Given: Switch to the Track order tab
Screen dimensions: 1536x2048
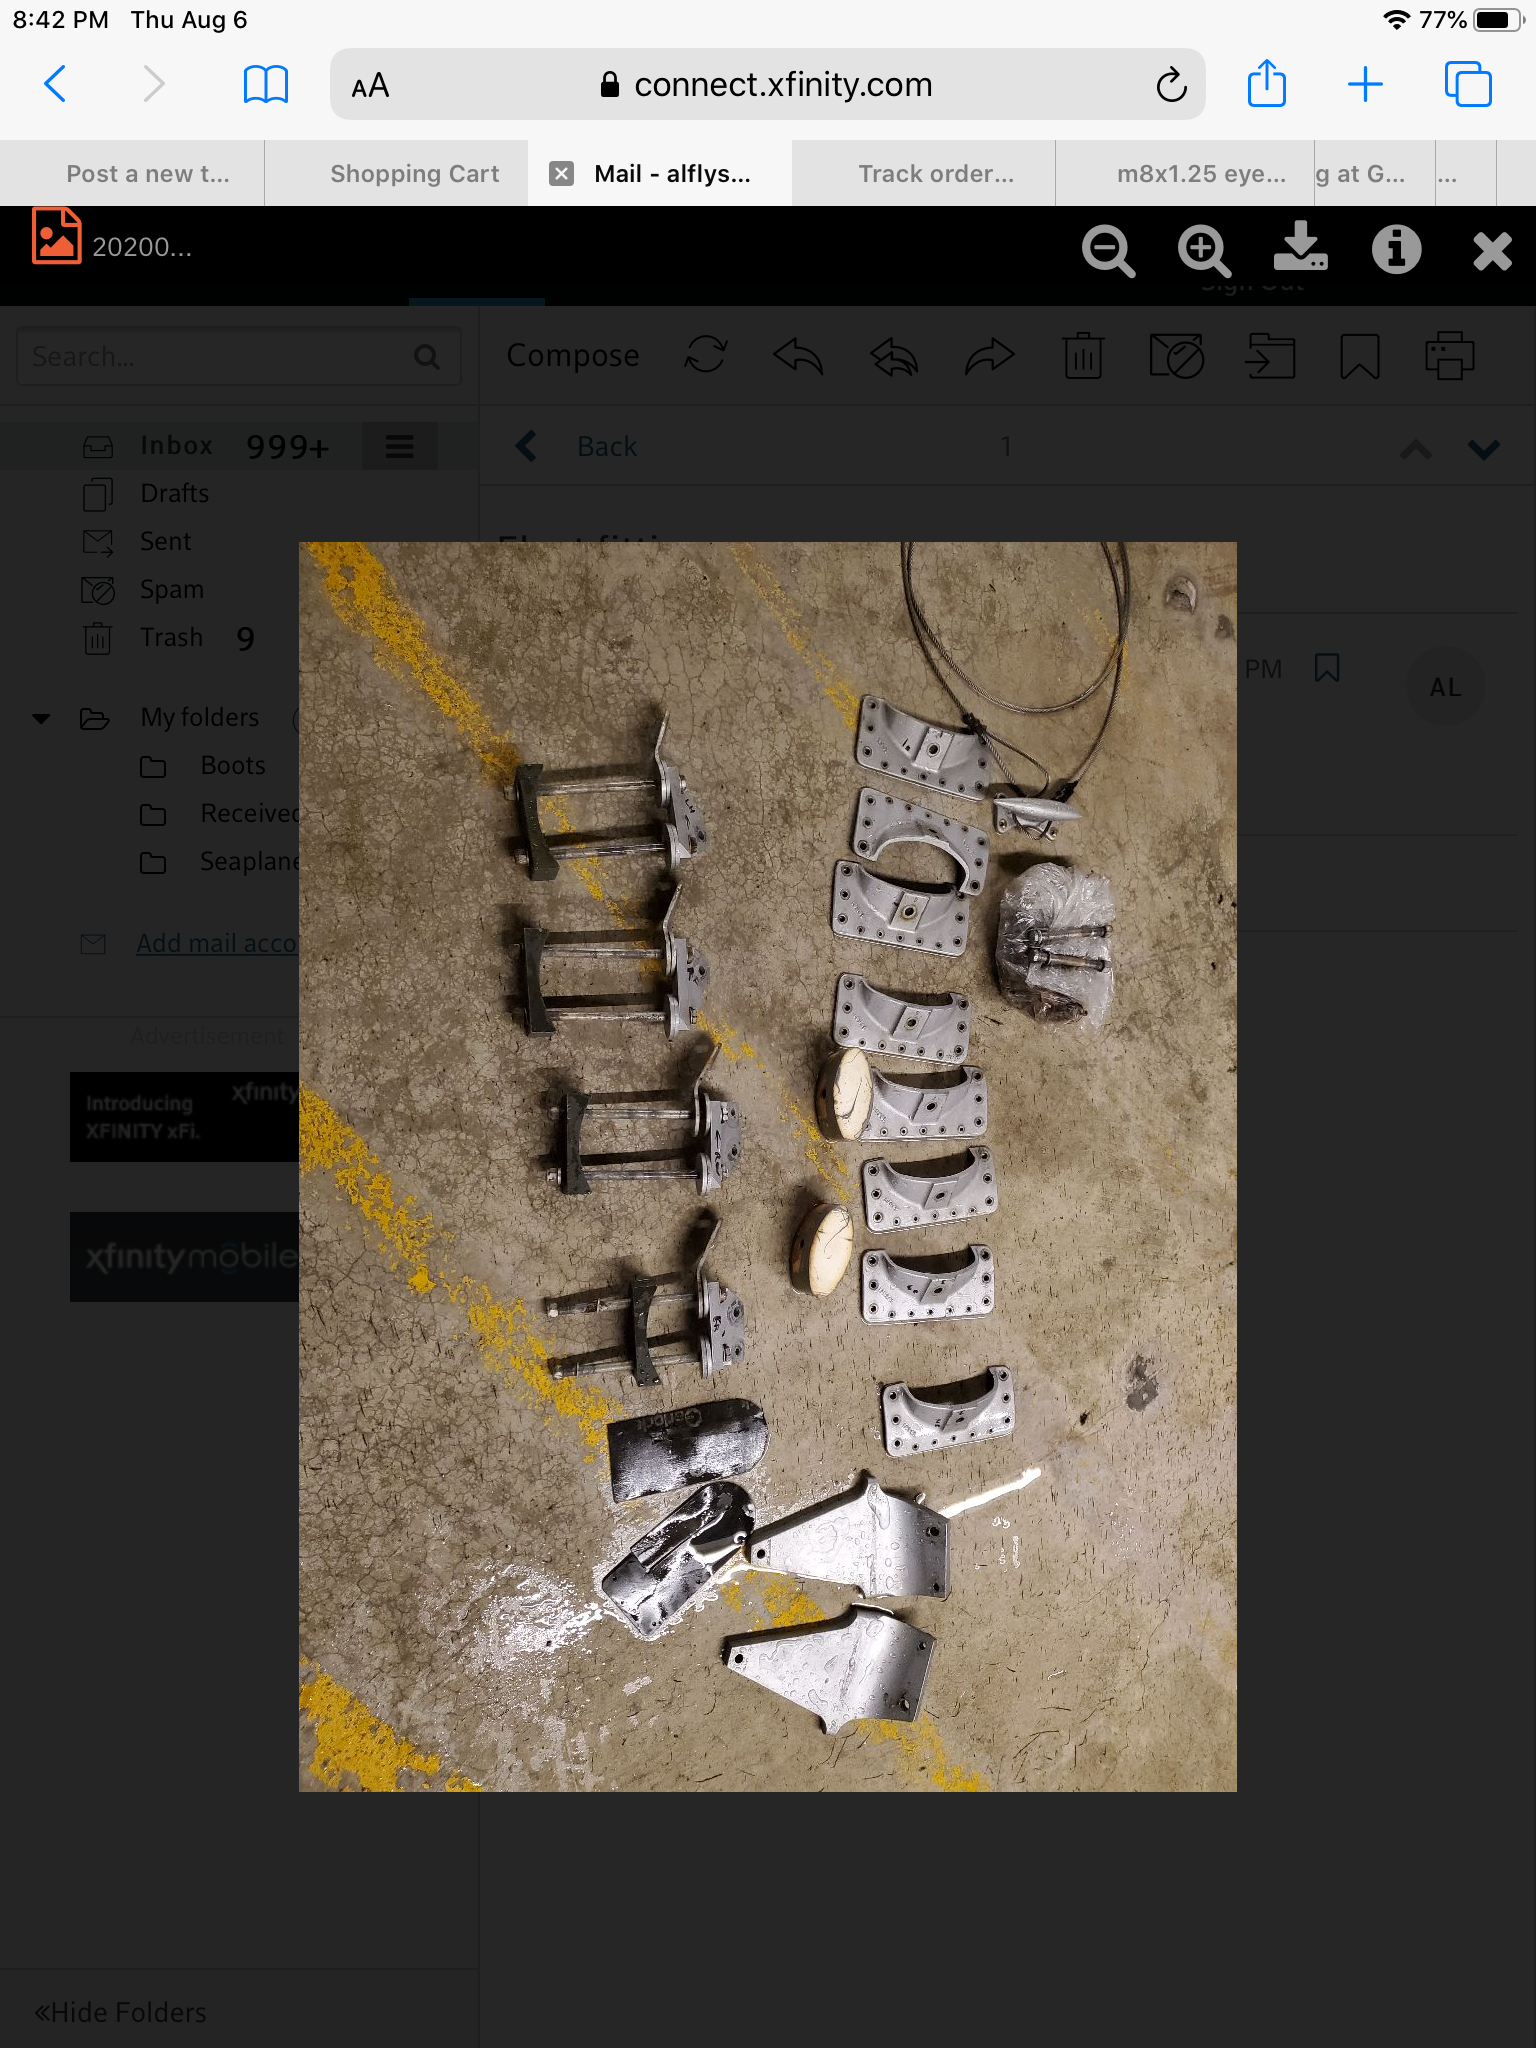Looking at the screenshot, I should [935, 174].
